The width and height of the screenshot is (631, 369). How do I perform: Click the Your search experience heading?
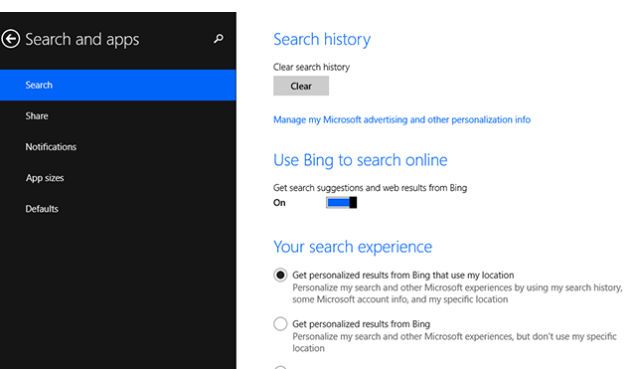point(353,247)
